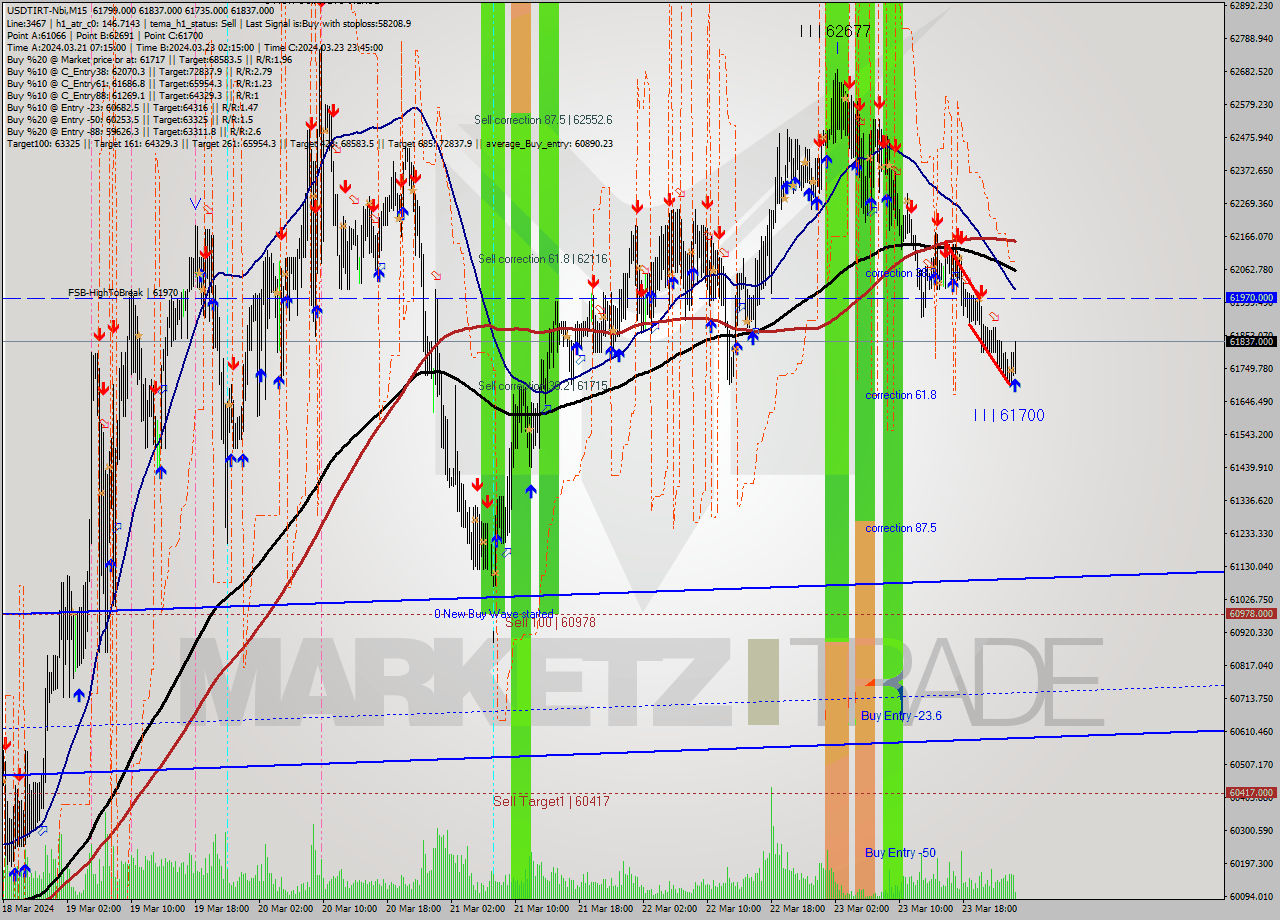
Task: Click the blue correction 38.2 label
Action: click(901, 273)
